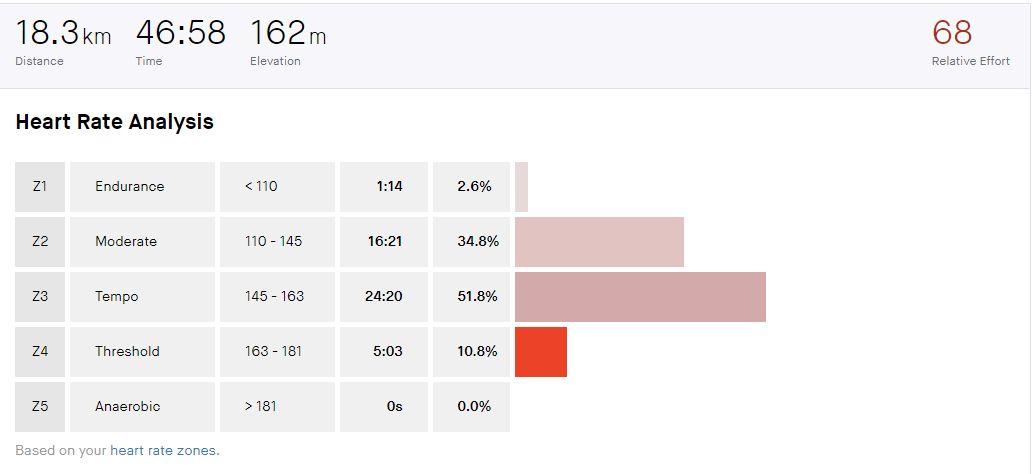Click the Threshold zone label
Image resolution: width=1036 pixels, height=474 pixels.
pos(128,352)
